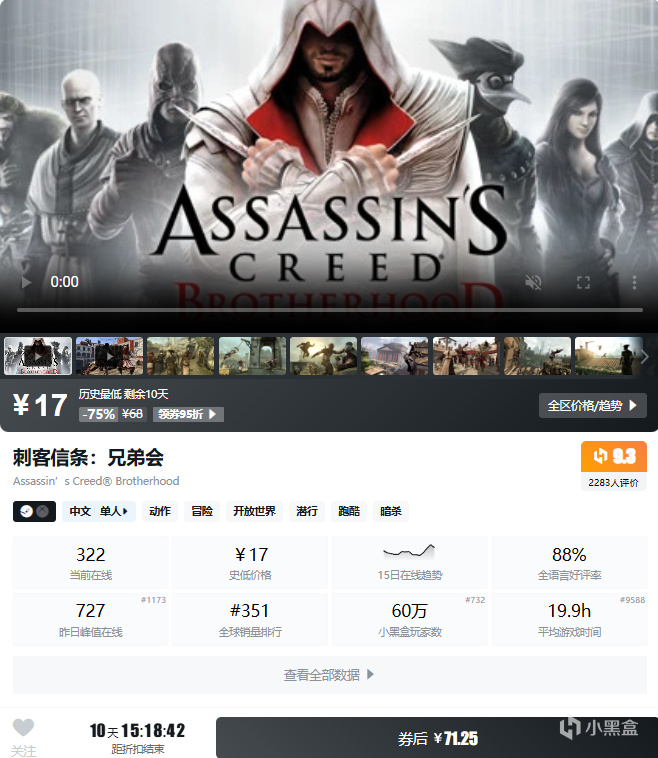Click the video progress bar
Screen dimensions: 658x758
[330, 310]
